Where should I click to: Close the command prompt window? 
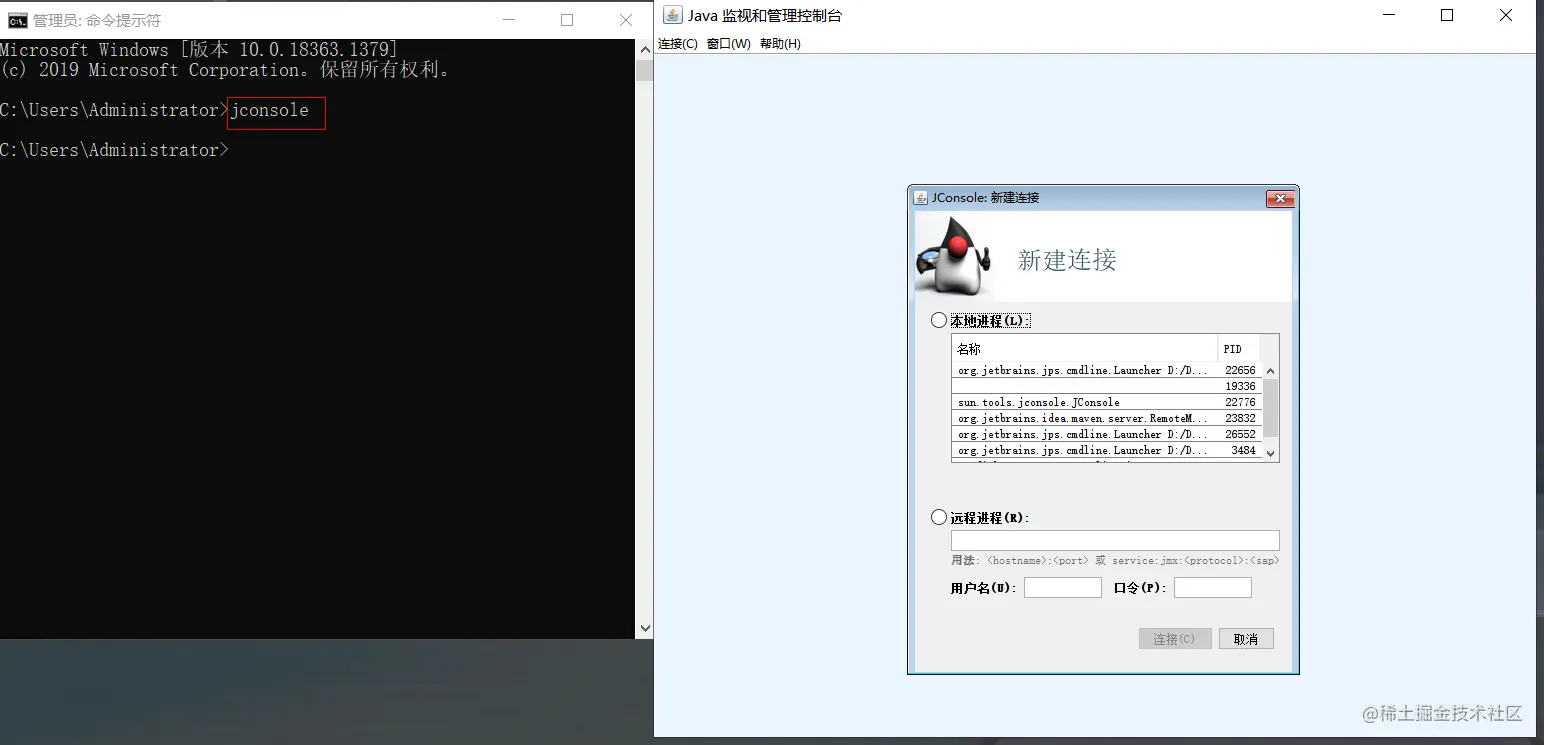(x=626, y=20)
